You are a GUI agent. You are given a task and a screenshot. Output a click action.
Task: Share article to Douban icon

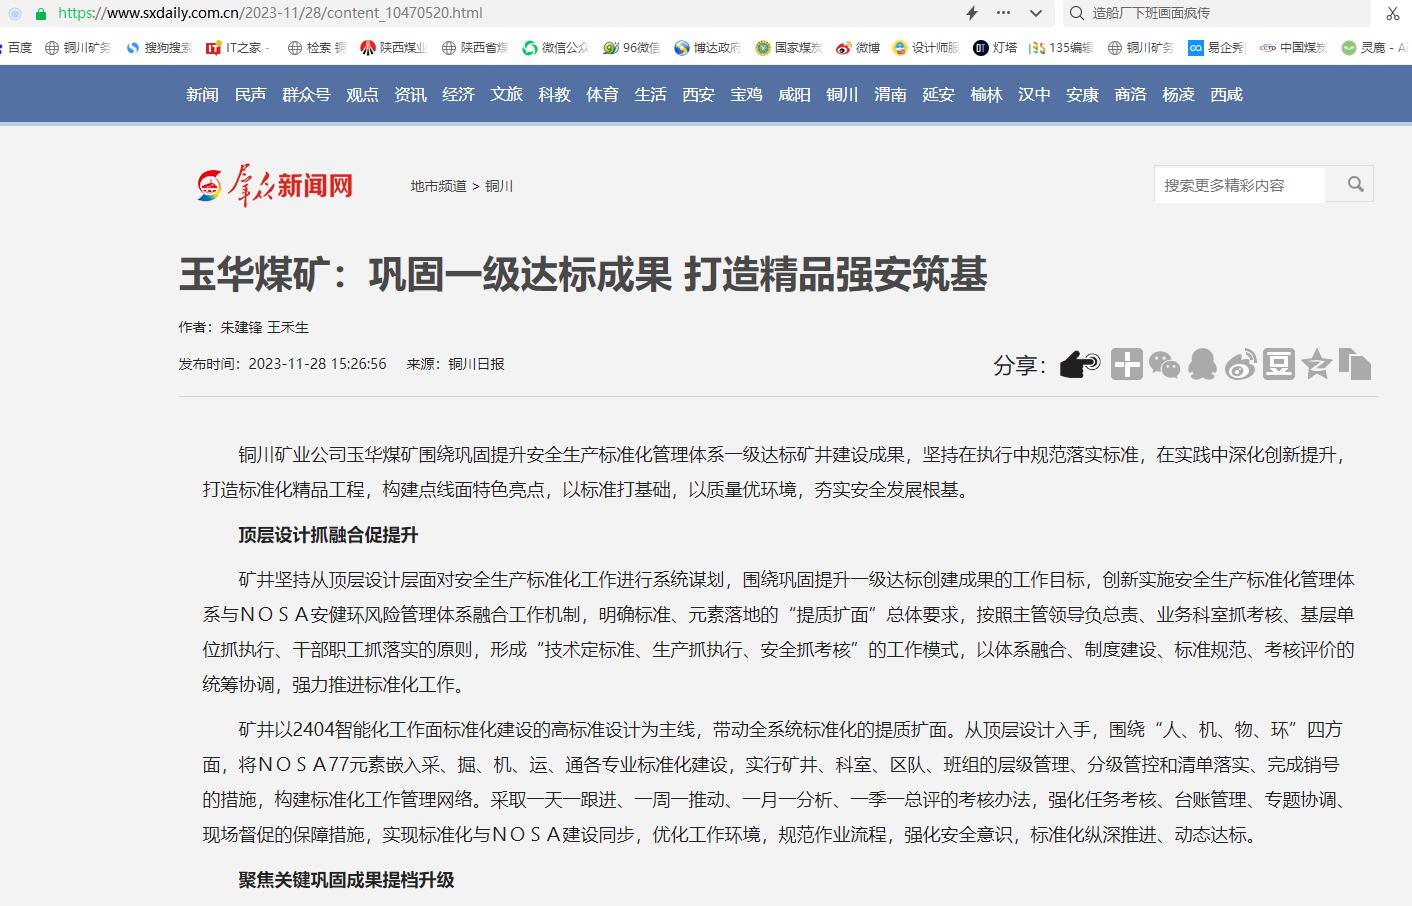click(x=1278, y=365)
